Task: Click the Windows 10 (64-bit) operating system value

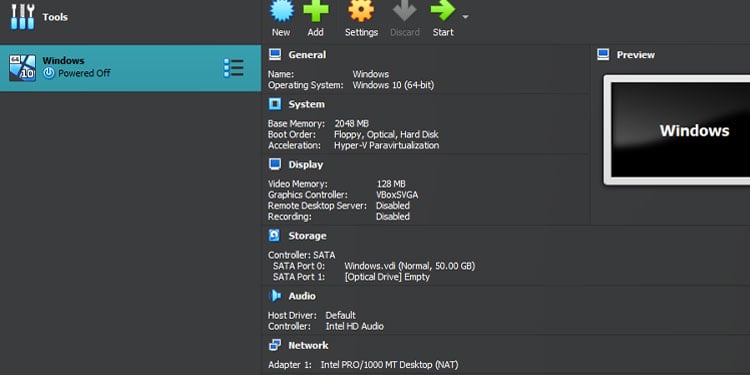Action: pos(393,85)
